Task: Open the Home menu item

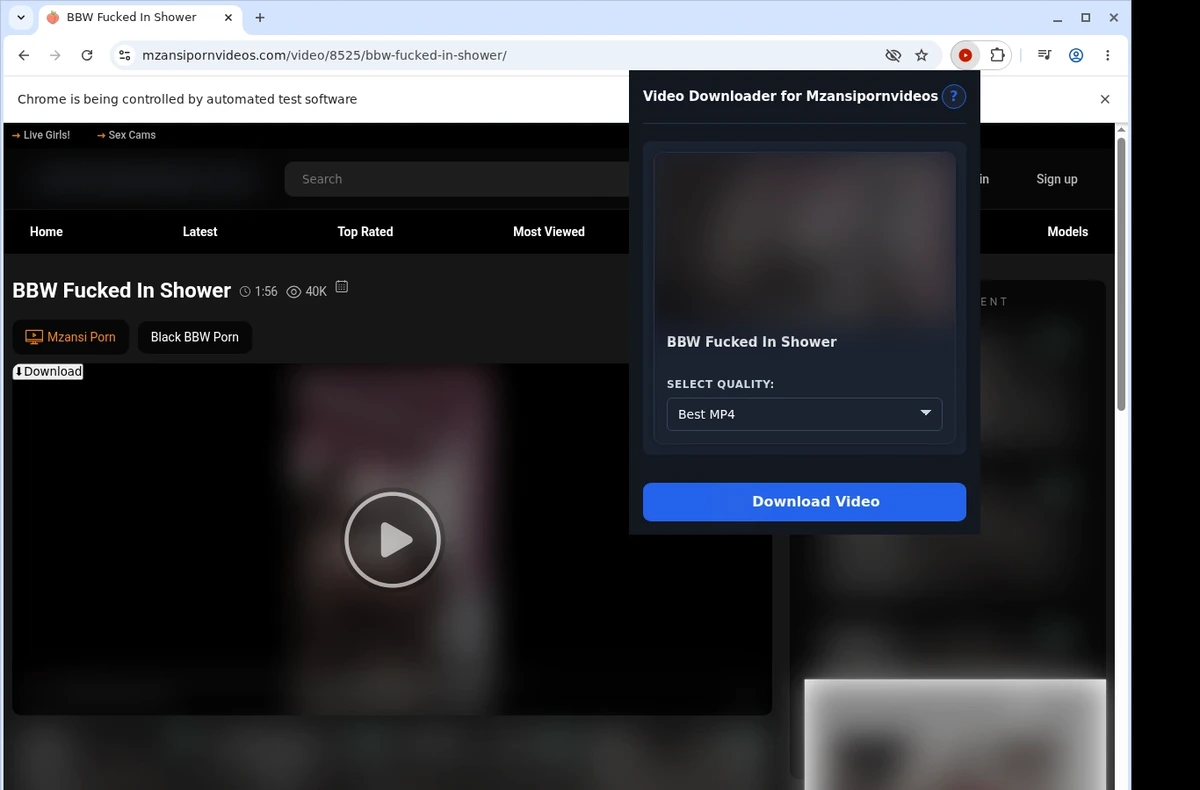Action: coord(46,231)
